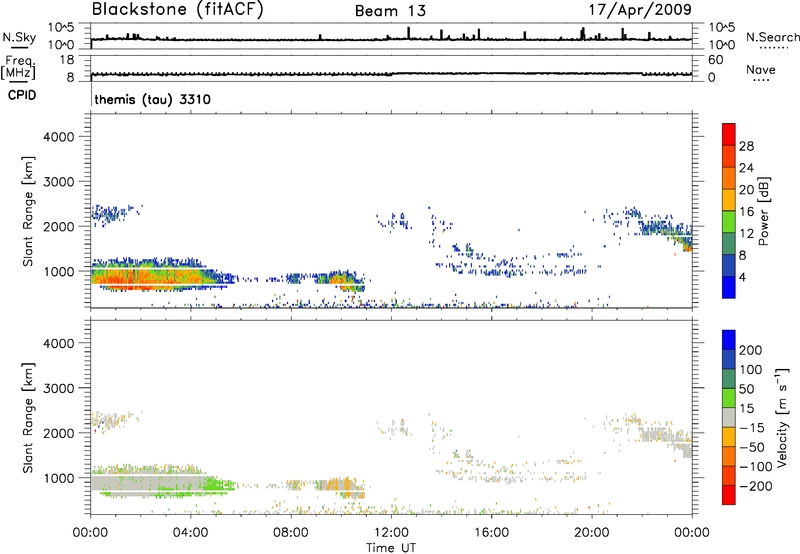Click the 'Power [dB]' color bar title

(x=763, y=211)
